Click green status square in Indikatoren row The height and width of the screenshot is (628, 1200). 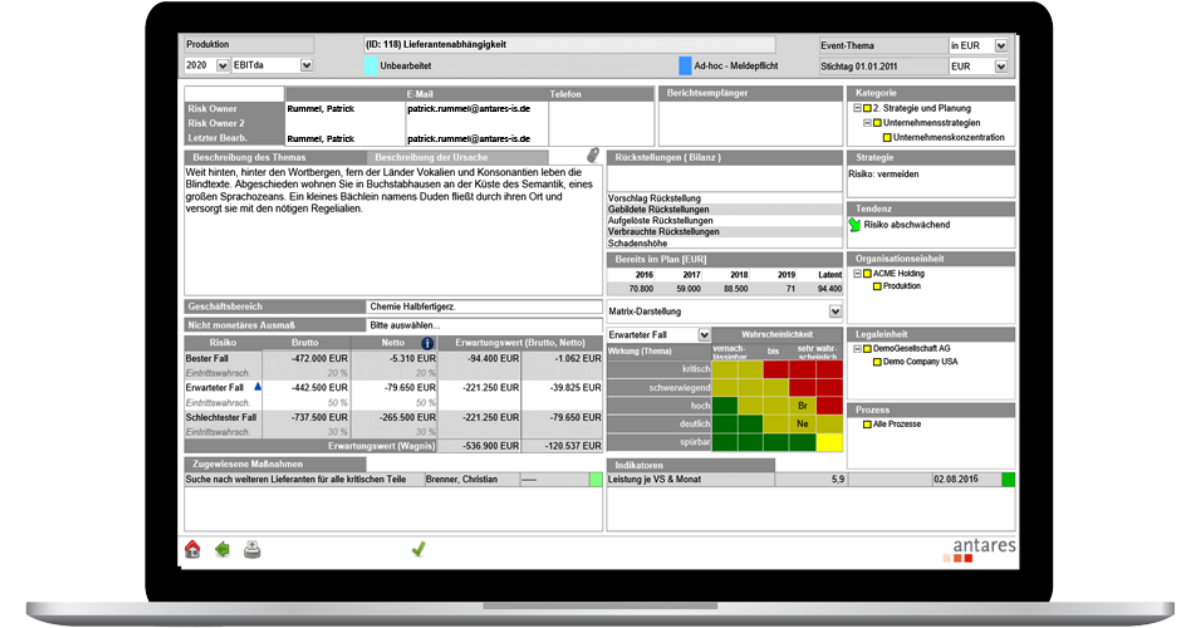coord(1008,480)
